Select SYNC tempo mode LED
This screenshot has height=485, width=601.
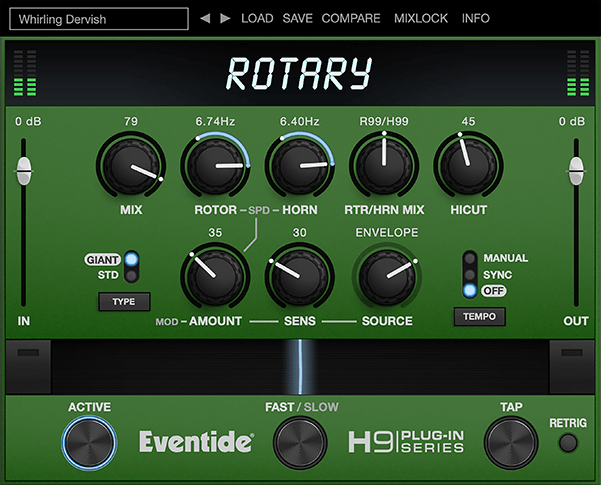(x=470, y=275)
